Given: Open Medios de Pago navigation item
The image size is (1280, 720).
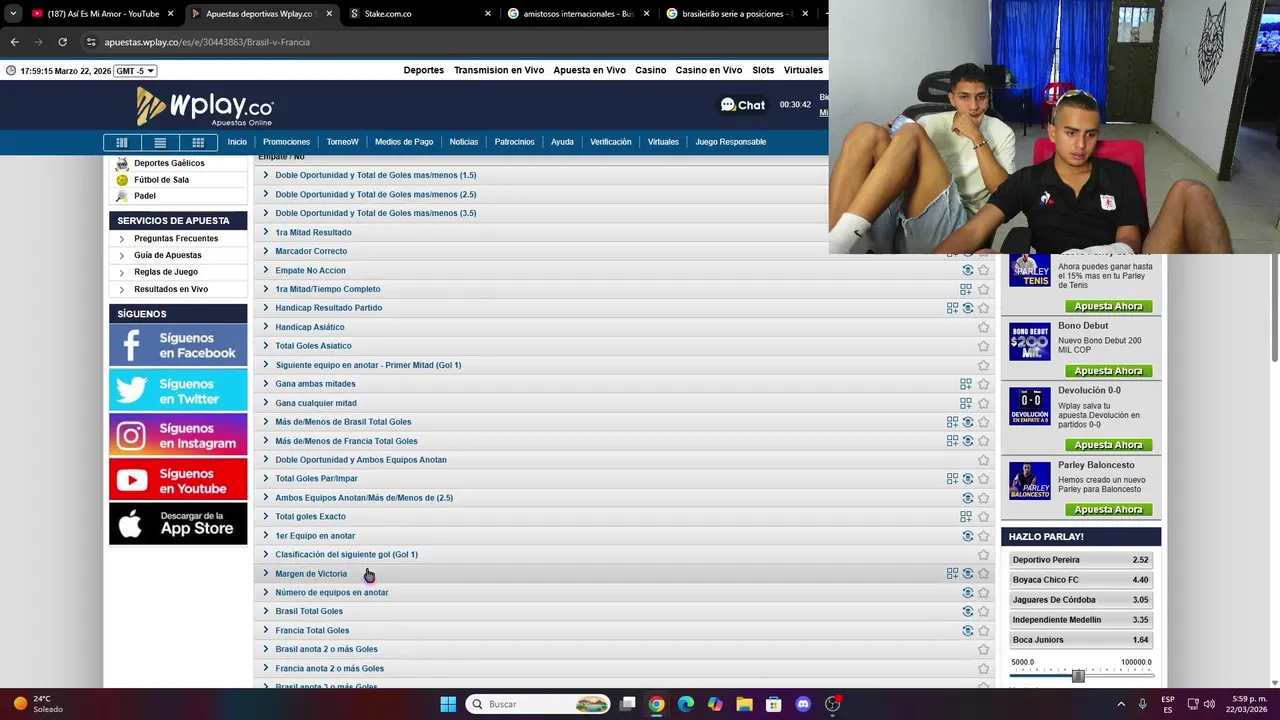Looking at the screenshot, I should [x=404, y=142].
